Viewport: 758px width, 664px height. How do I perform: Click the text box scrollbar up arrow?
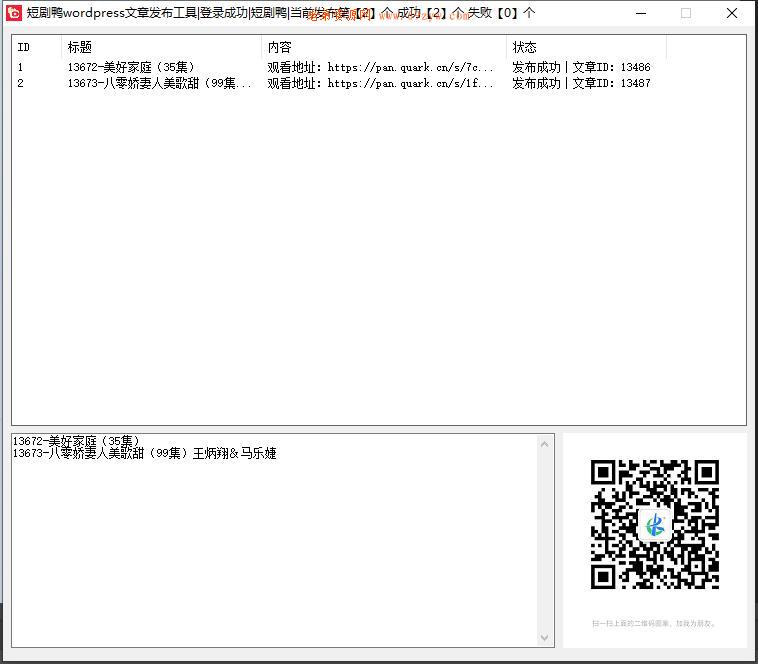[x=545, y=443]
